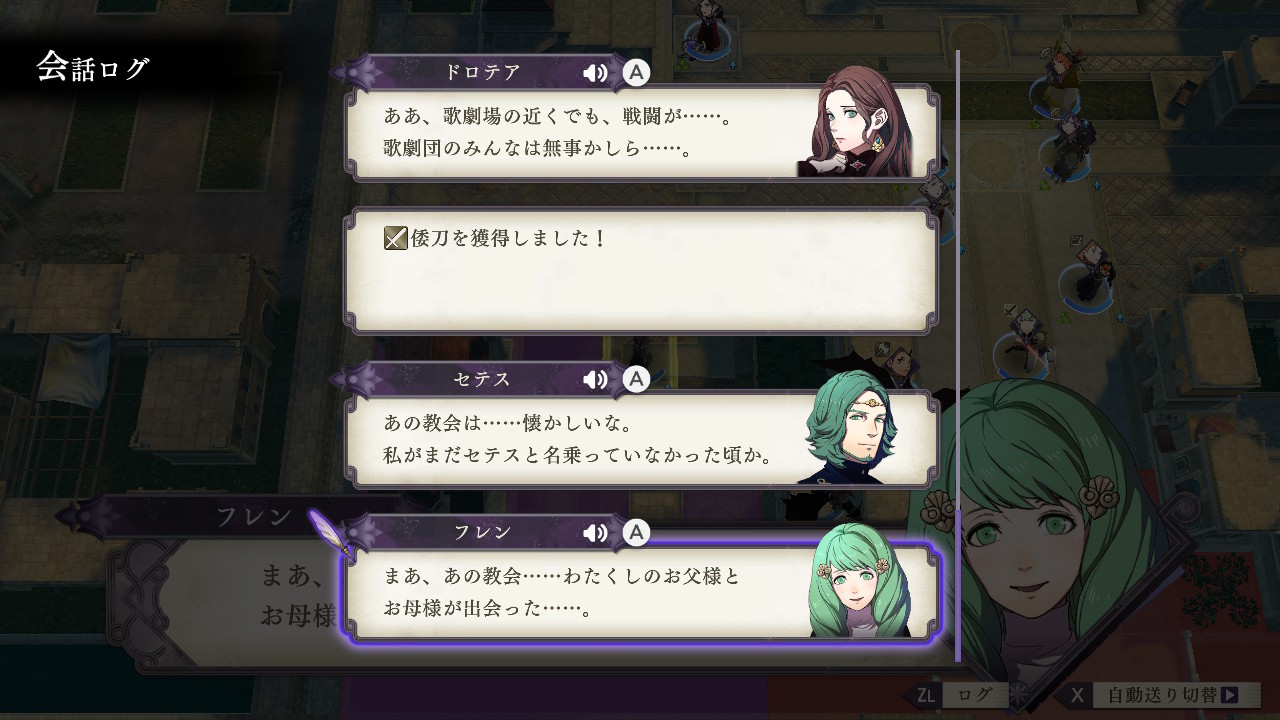
Task: Click the feather quill cursor icon
Action: click(330, 533)
